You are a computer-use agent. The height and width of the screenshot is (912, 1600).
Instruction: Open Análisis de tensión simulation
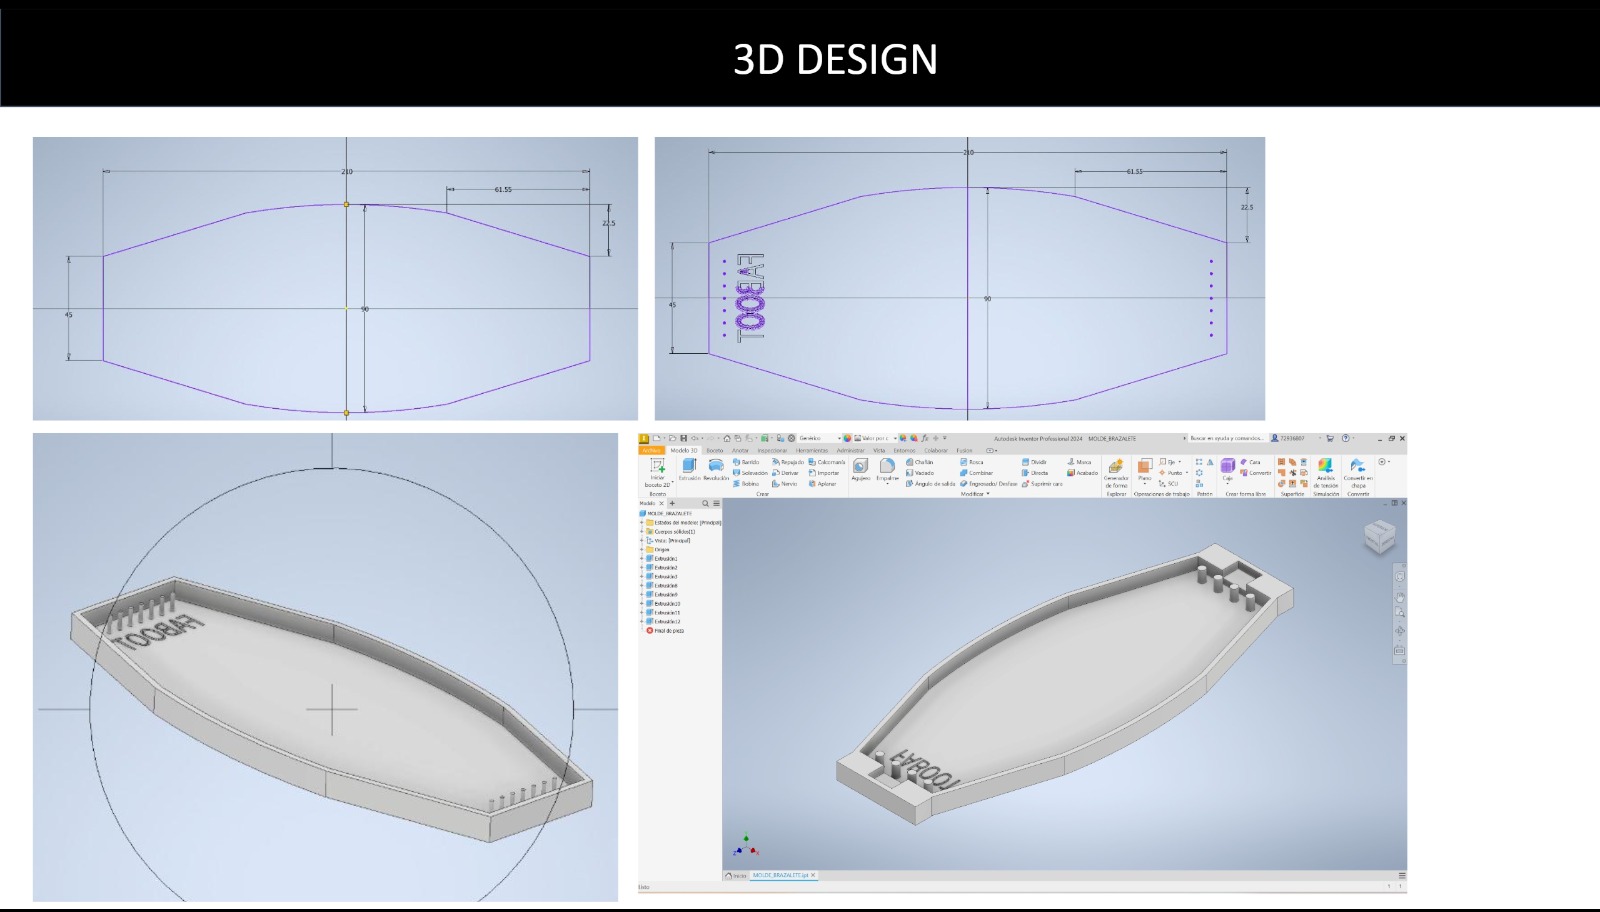click(x=1325, y=473)
